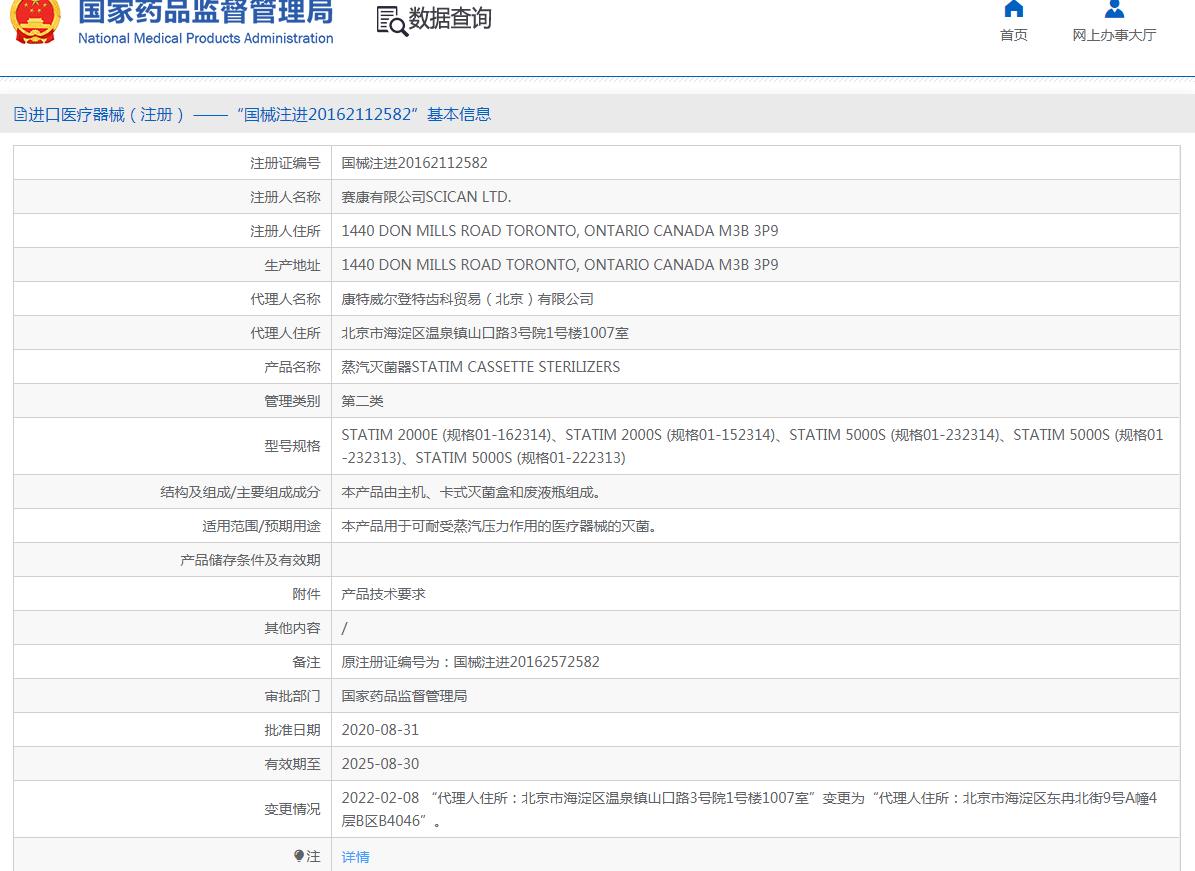Click document icon before 进口医疗器械 heading
1195x871 pixels.
click(x=20, y=114)
